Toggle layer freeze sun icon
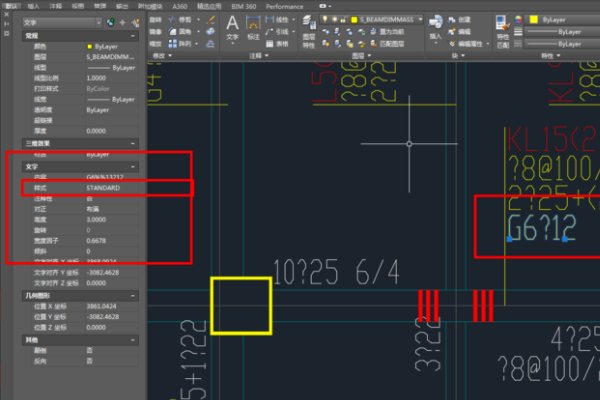Image resolution: width=600 pixels, height=400 pixels. [334, 19]
